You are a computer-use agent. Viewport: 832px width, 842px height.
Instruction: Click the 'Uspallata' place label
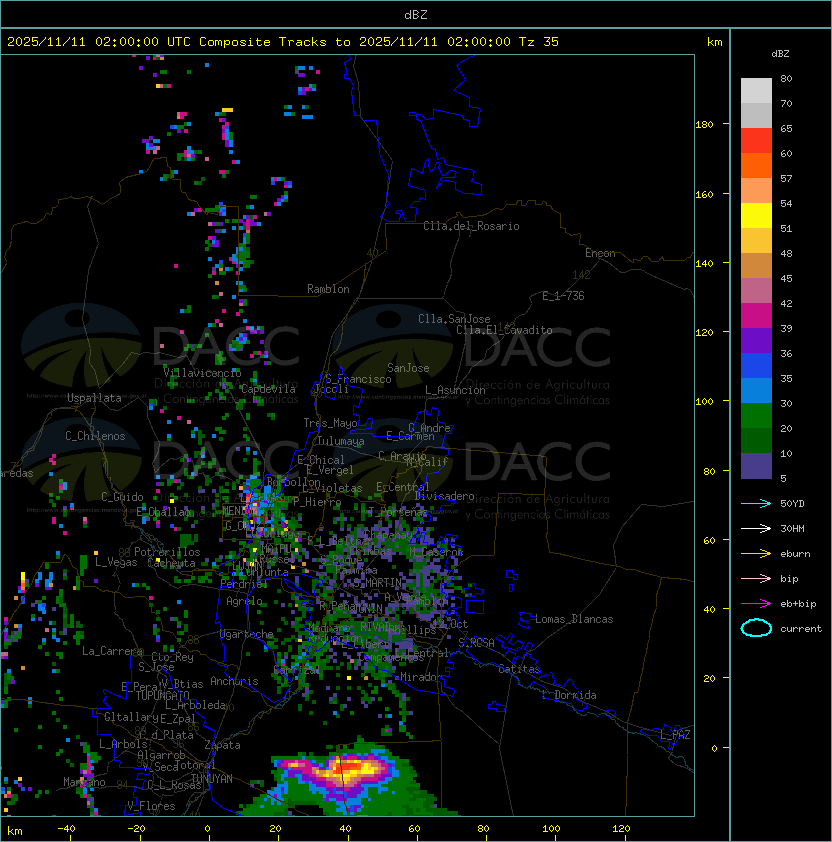pyautogui.click(x=94, y=398)
